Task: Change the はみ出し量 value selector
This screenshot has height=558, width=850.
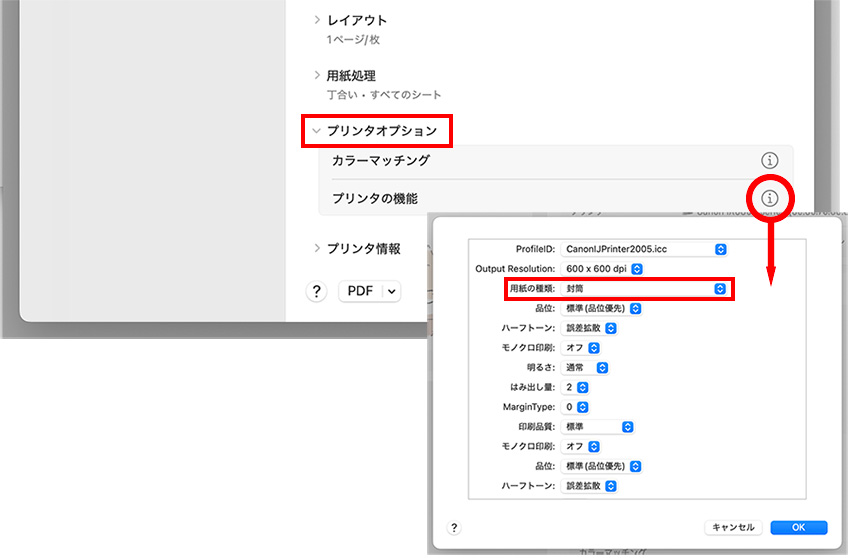Action: point(575,387)
